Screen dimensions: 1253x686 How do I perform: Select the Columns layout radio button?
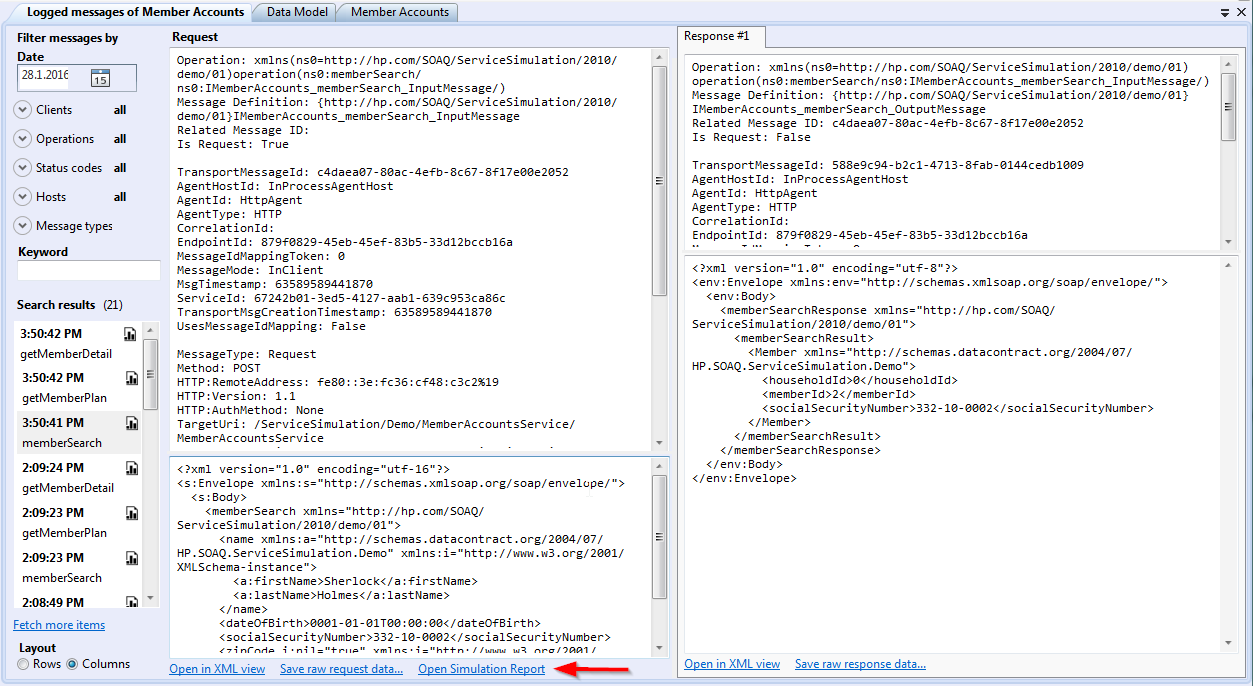(72, 664)
